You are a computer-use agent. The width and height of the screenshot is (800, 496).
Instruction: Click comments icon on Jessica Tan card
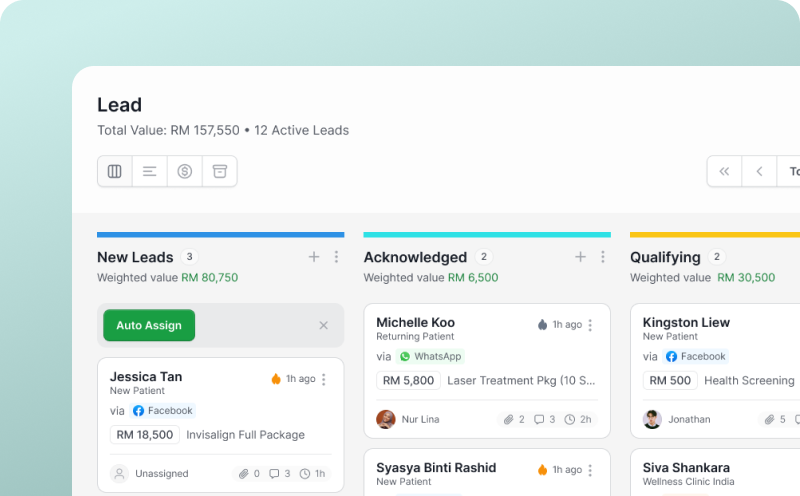[274, 474]
